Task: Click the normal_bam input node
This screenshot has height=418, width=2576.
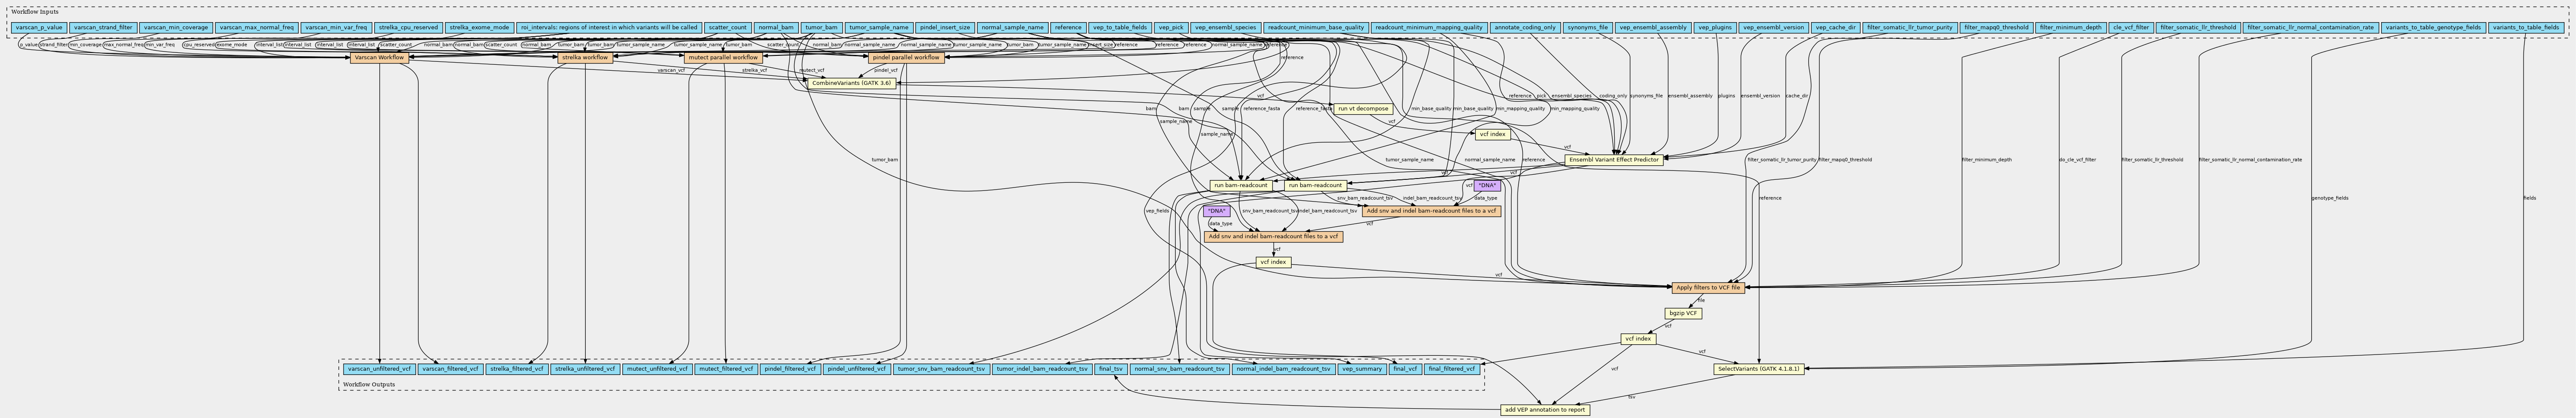Action: click(775, 28)
